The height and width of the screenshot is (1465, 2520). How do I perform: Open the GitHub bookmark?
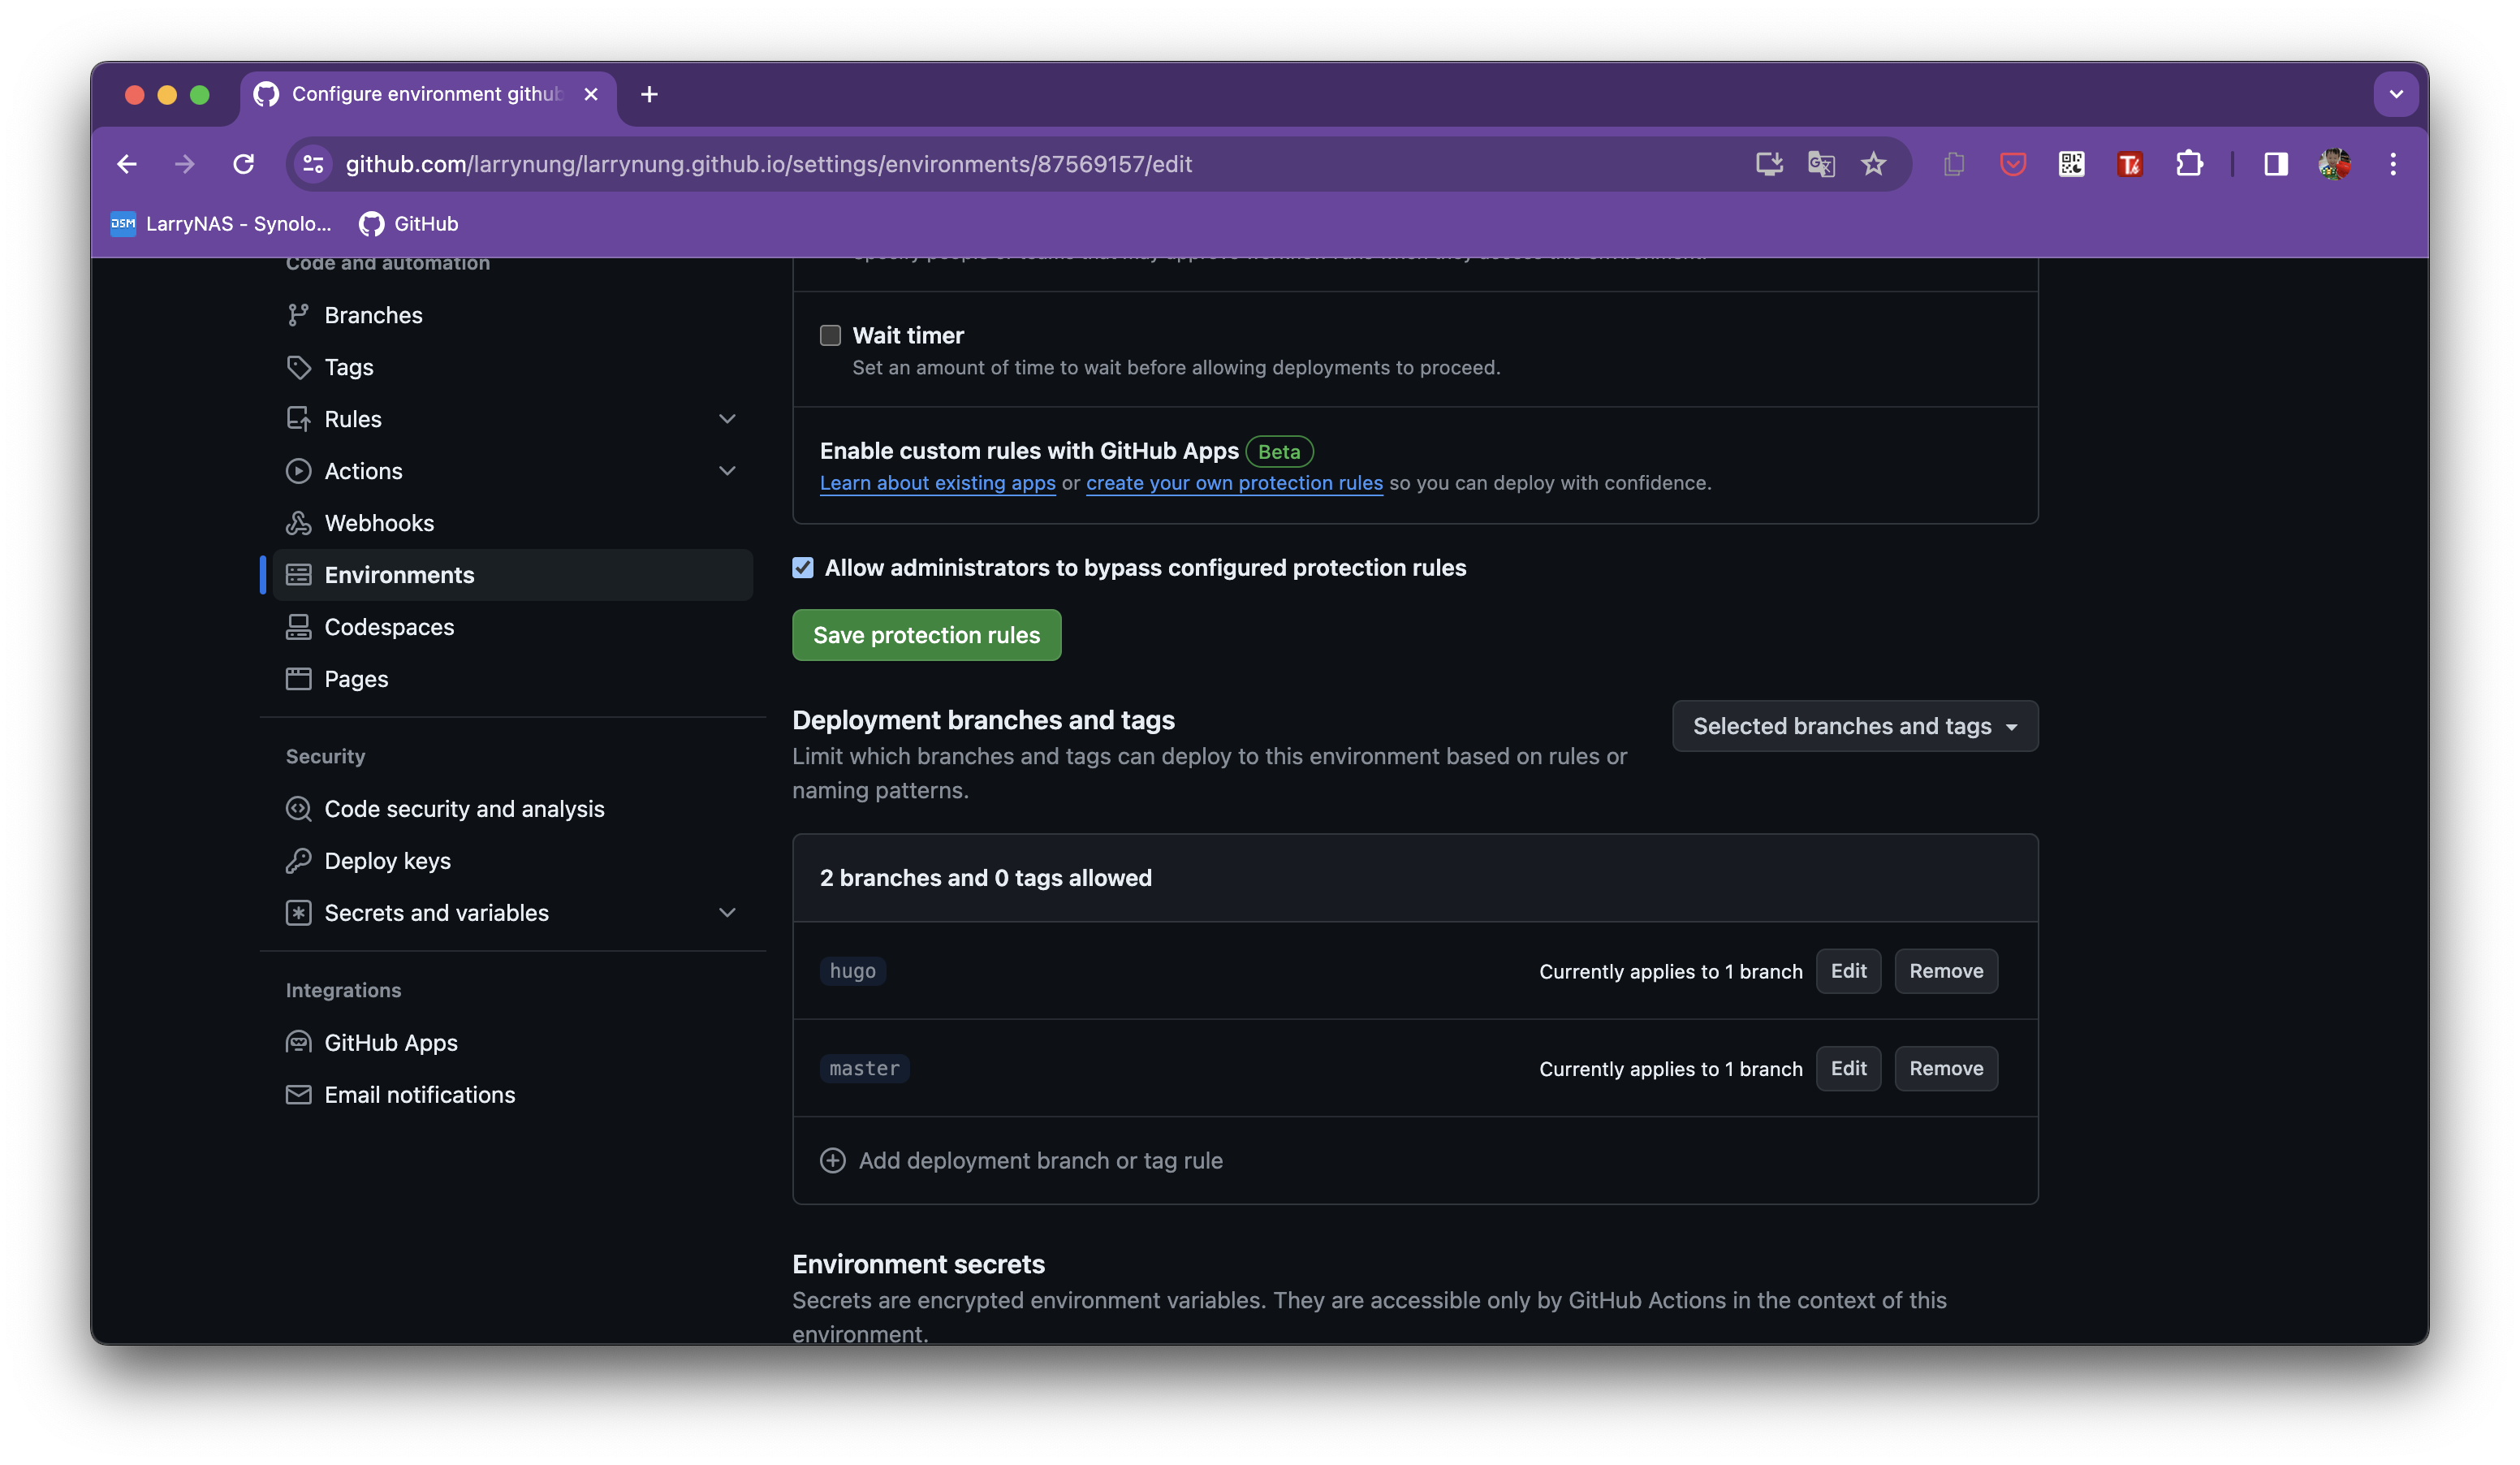[409, 224]
